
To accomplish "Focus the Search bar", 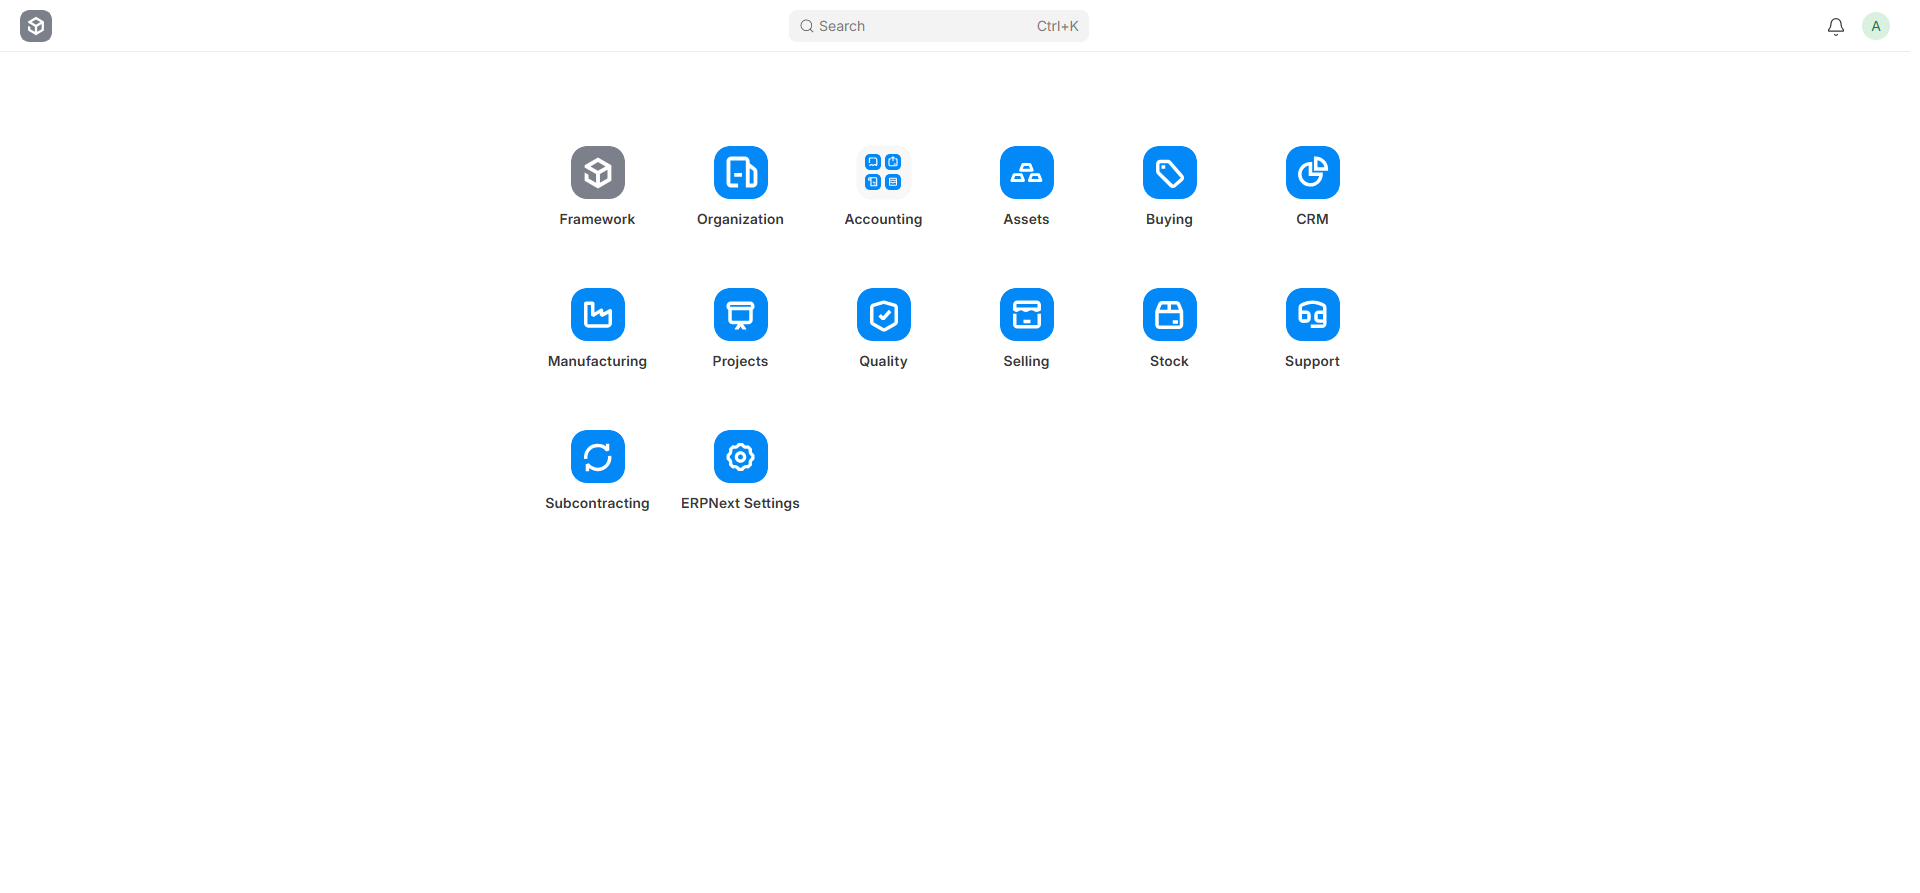I will [x=938, y=26].
